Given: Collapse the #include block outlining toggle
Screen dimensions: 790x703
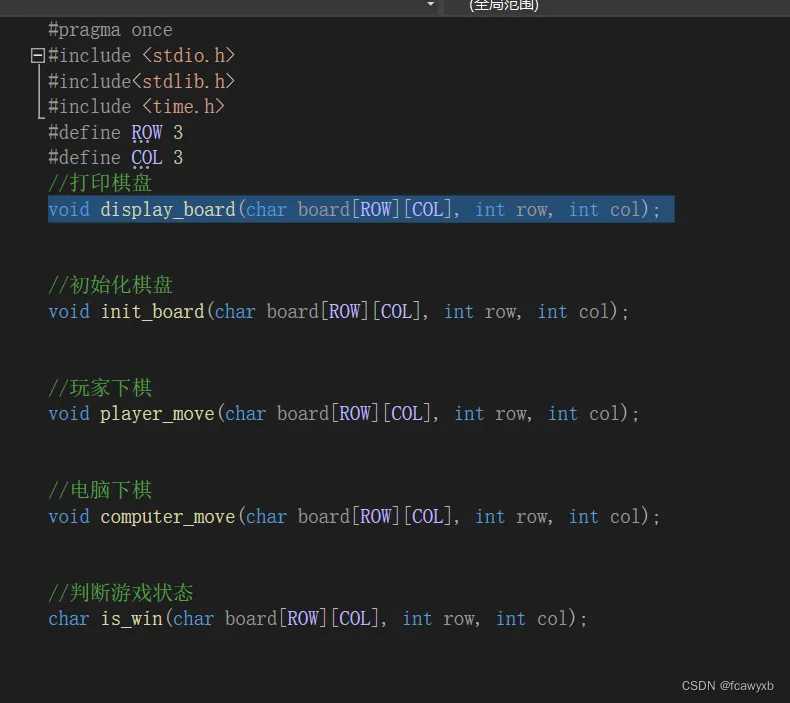Looking at the screenshot, I should (38, 55).
